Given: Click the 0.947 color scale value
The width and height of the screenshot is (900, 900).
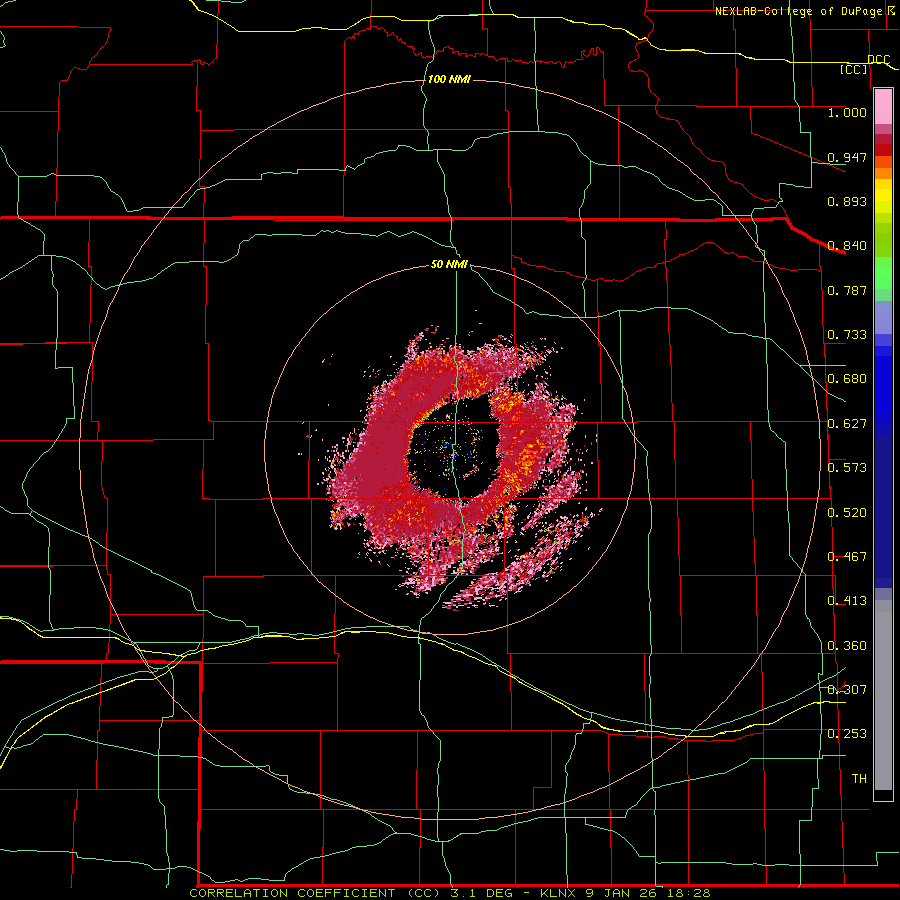Looking at the screenshot, I should (x=847, y=157).
